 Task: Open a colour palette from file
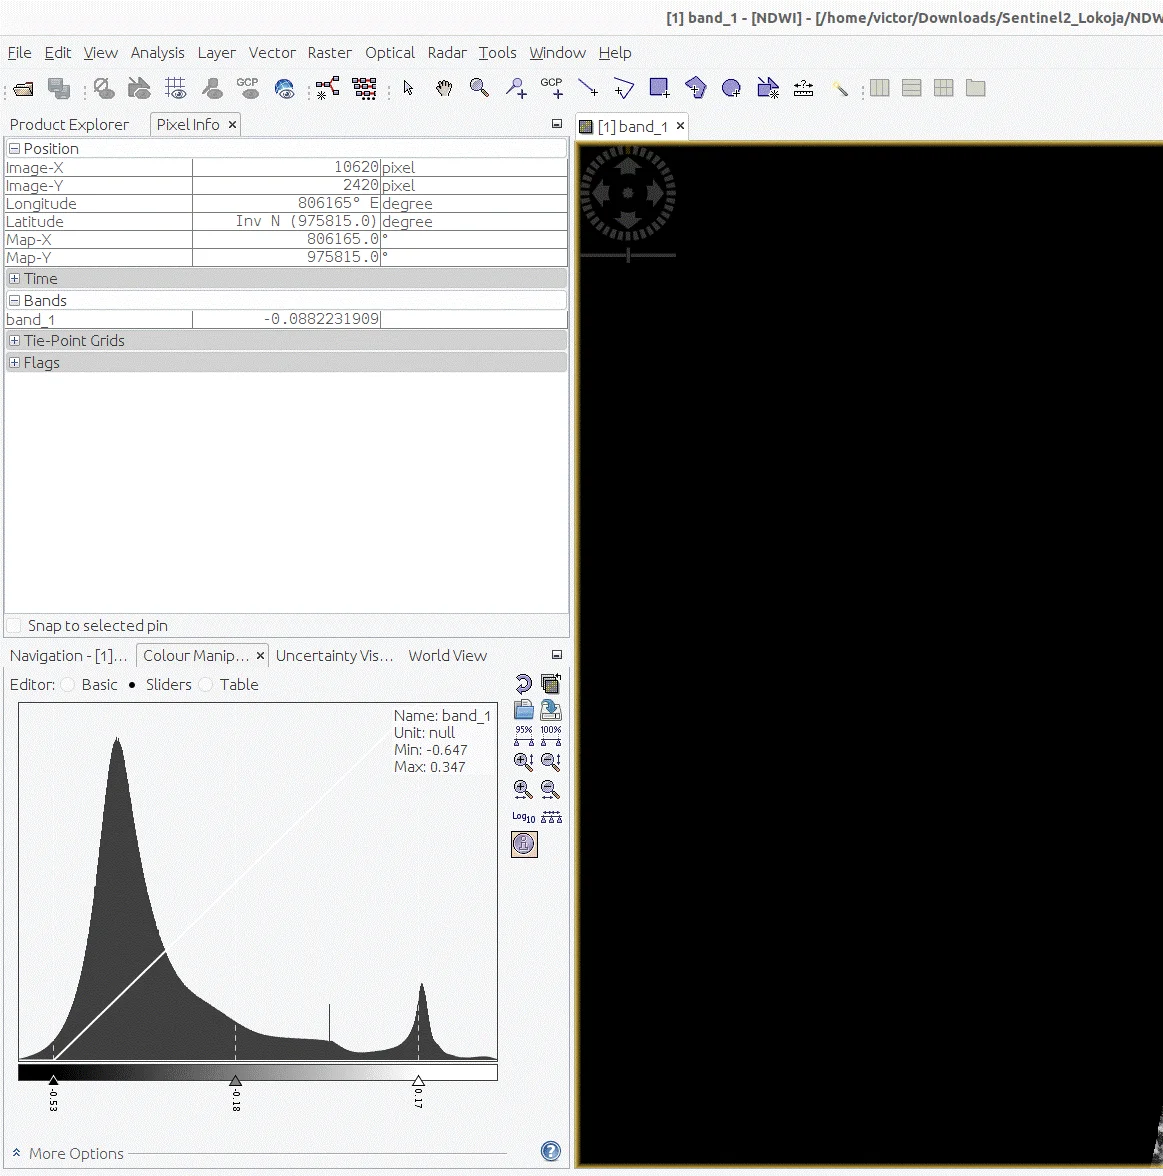(x=523, y=709)
